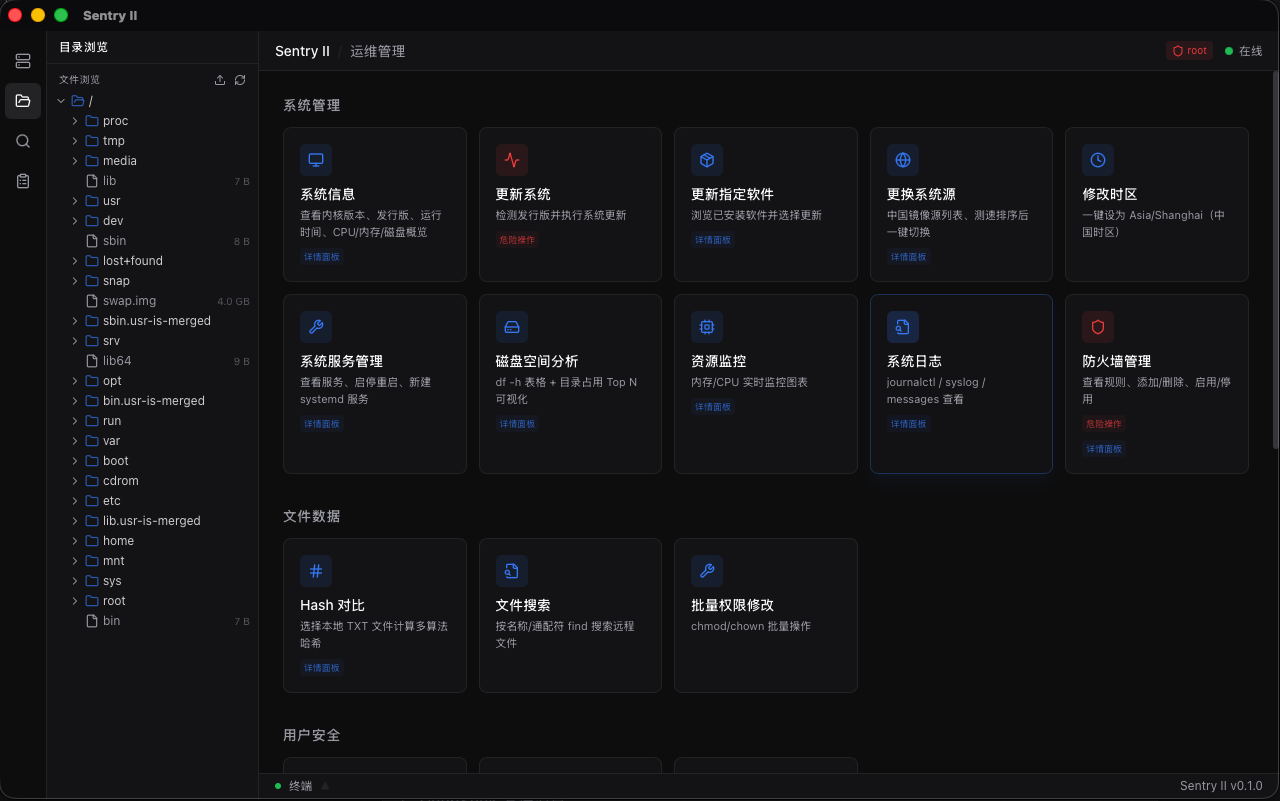Expand the usr folder
The image size is (1280, 801).
point(75,201)
